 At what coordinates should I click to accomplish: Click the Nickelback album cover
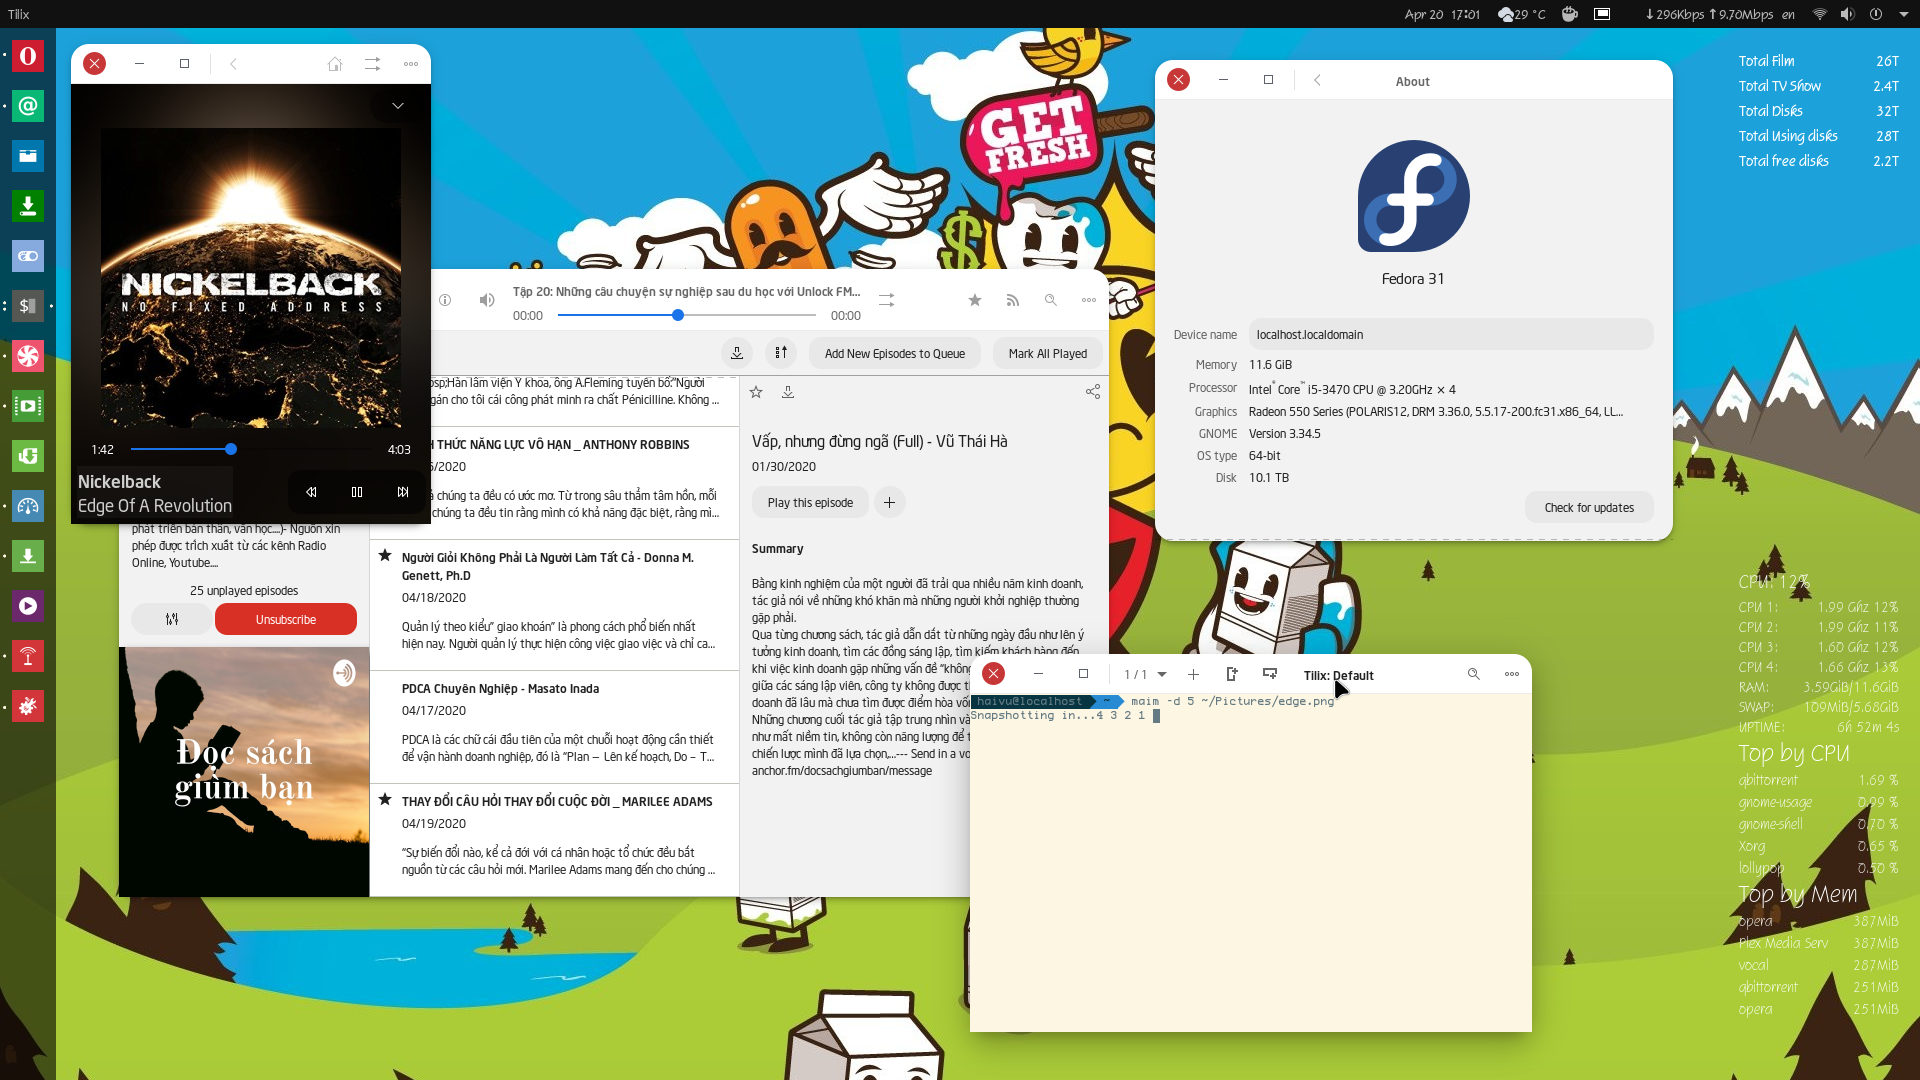pos(251,278)
